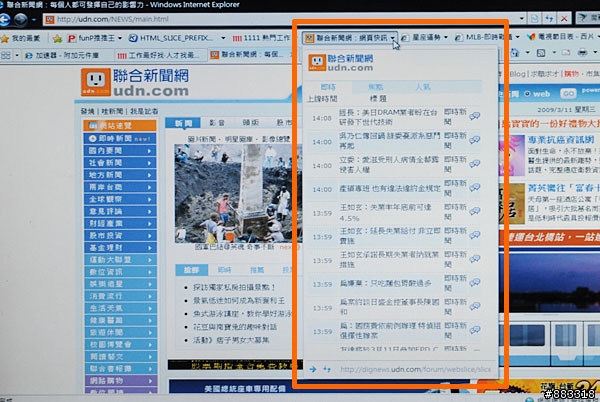Expand 兩岸台商 sidebar menu item
Screen dimensions: 600x402
click(x=120, y=187)
